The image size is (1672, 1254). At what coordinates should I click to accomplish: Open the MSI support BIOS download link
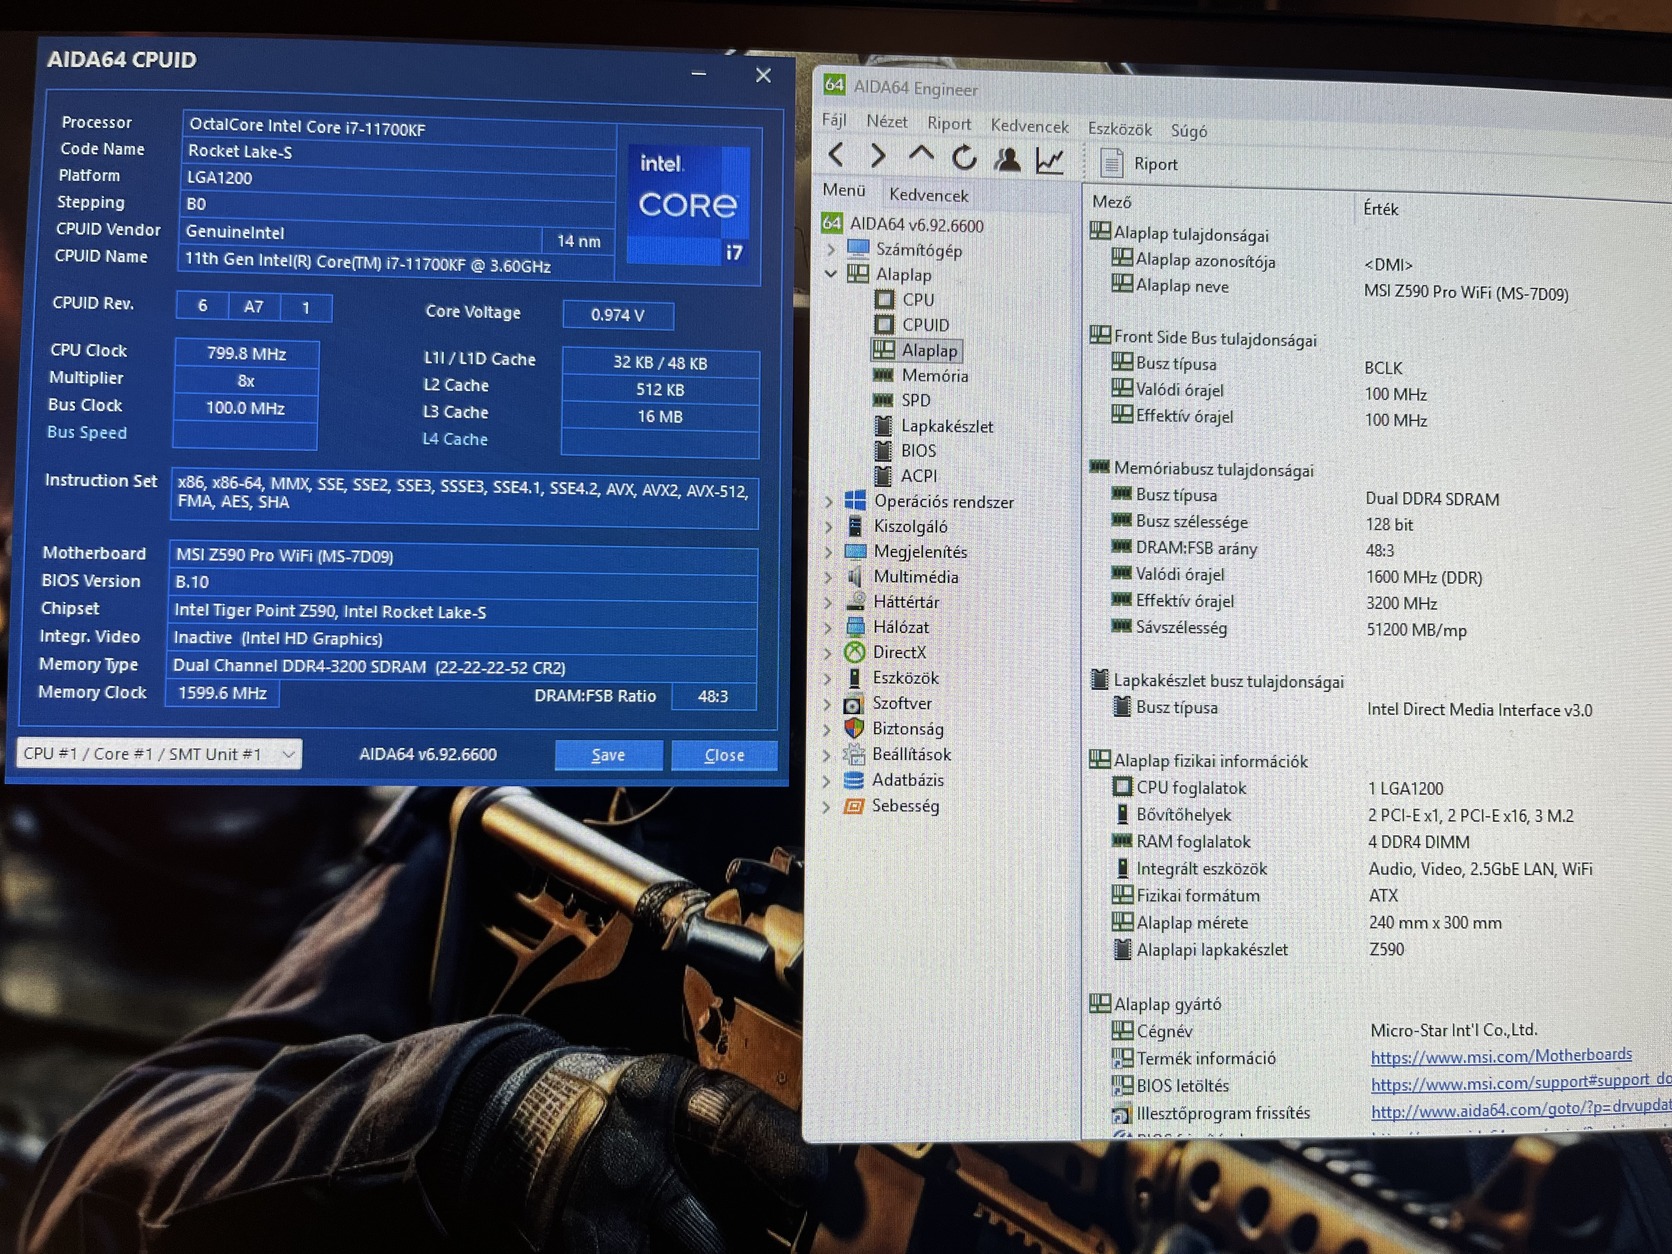(1520, 1081)
